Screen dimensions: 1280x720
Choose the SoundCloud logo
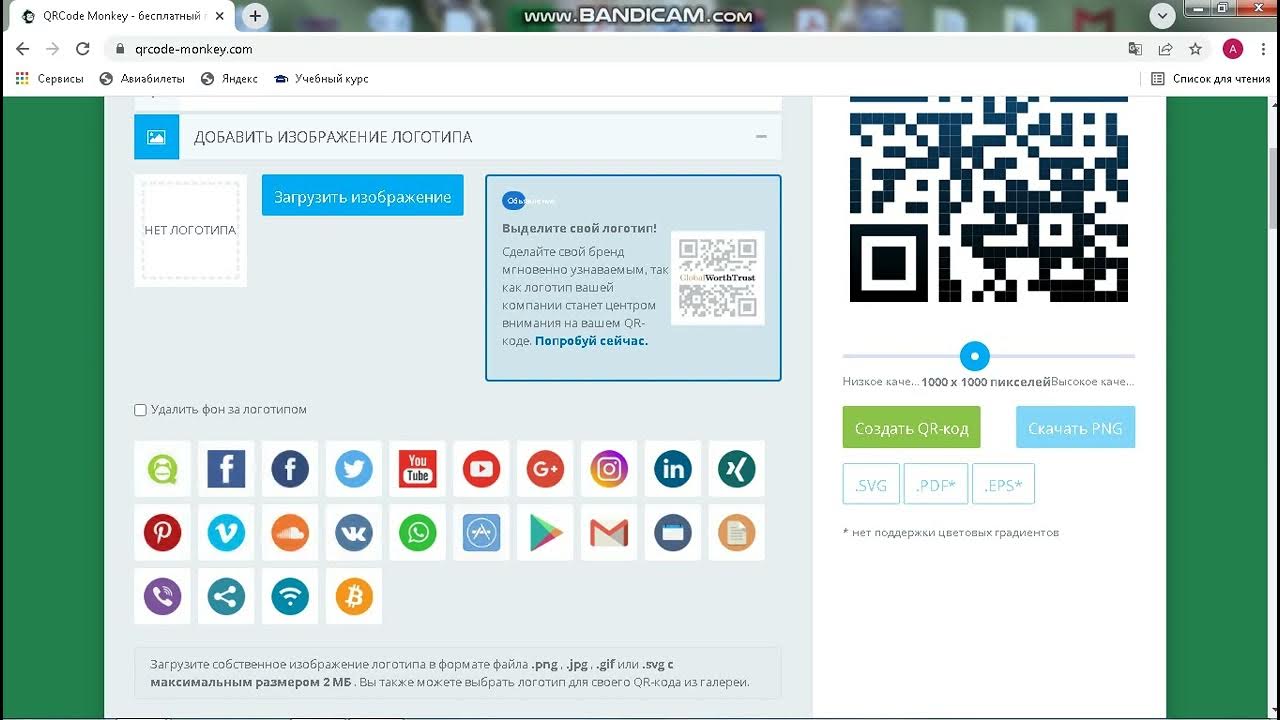[x=290, y=533]
